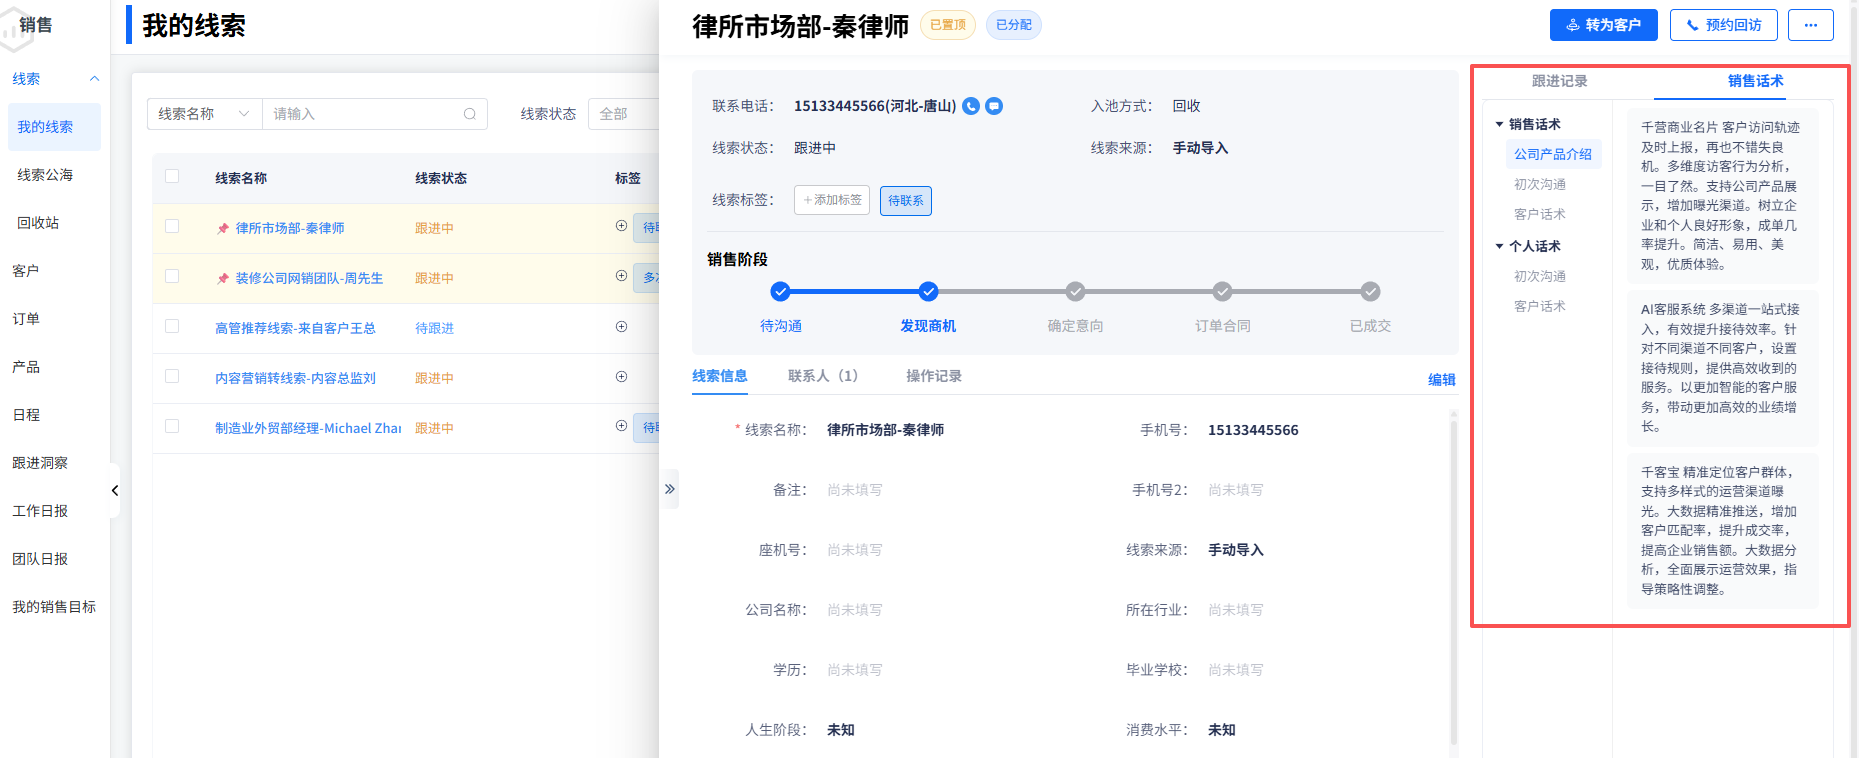Tick the checkbox for 装修公司网销团队-周先生
The image size is (1859, 758).
(x=172, y=277)
